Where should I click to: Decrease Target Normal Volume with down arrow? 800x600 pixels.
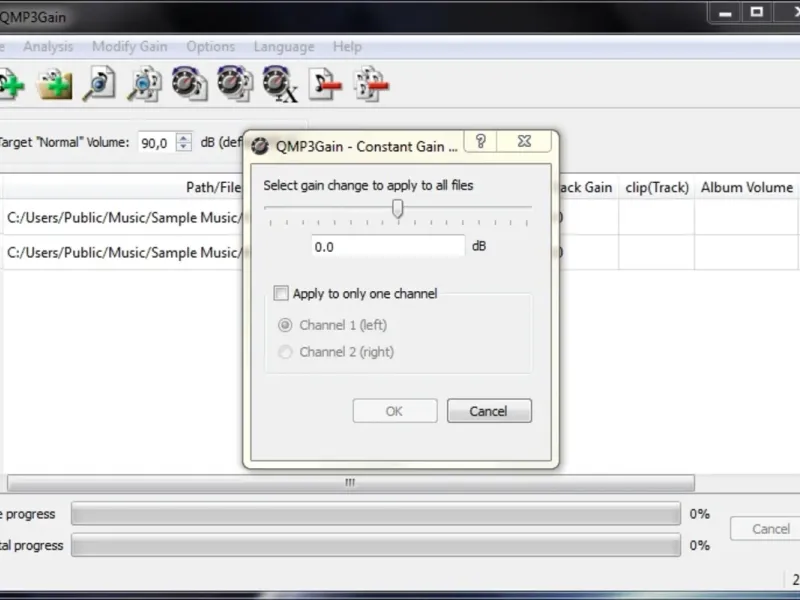tap(184, 147)
